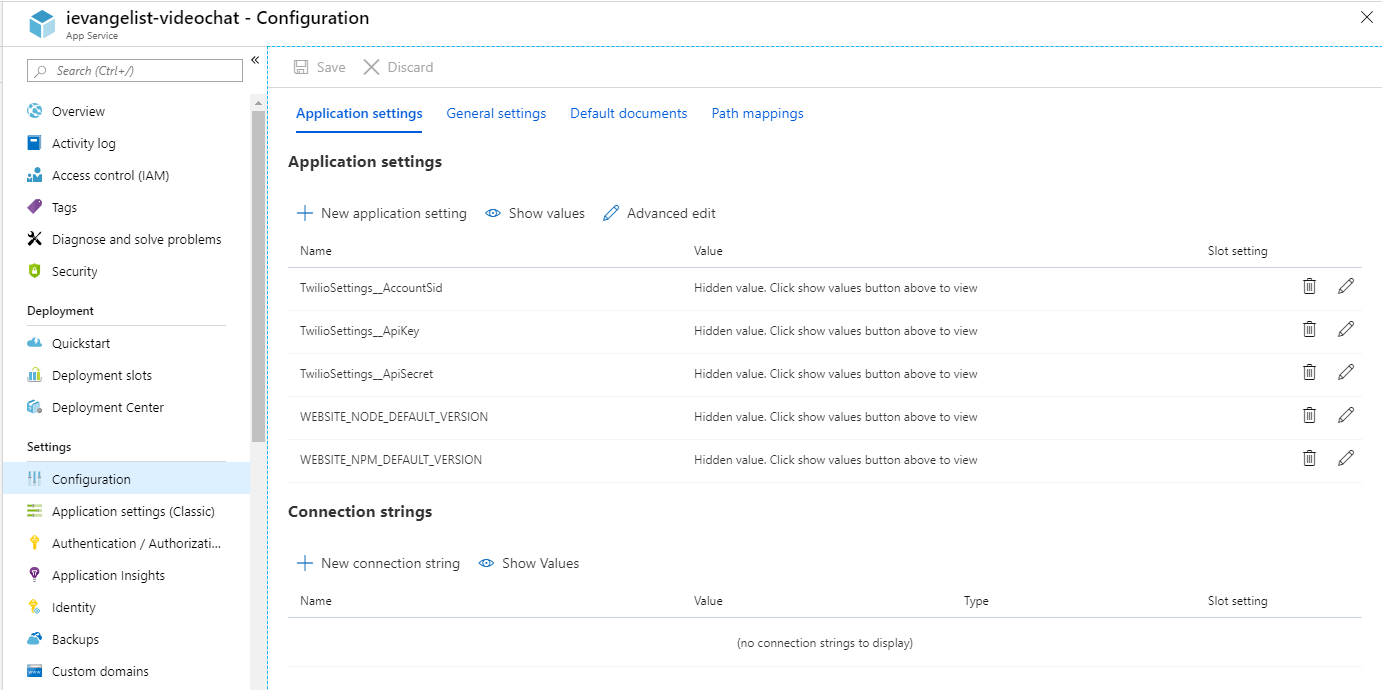Edit the WEBSITE_NODE_DEFAULT_VERSION setting
The image size is (1382, 690).
[x=1346, y=415]
